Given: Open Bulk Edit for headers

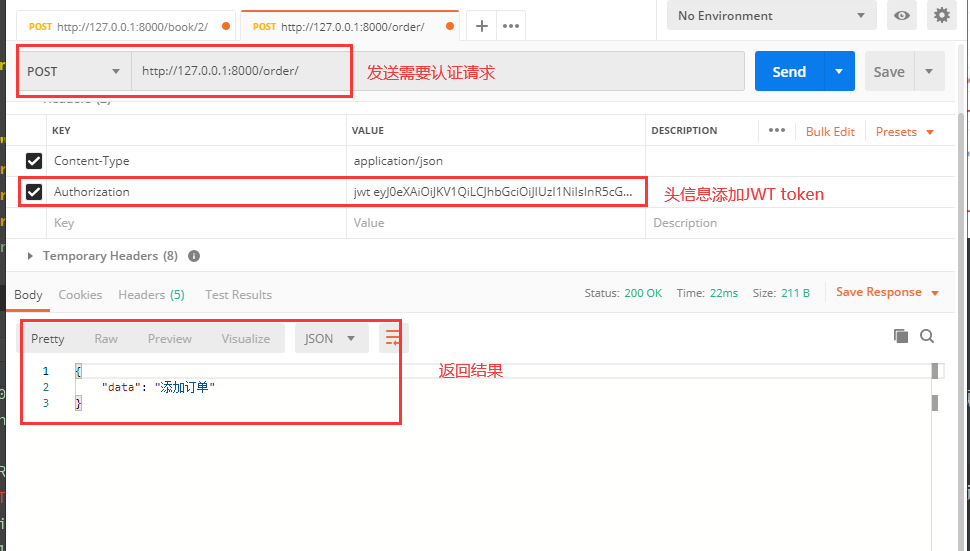Looking at the screenshot, I should 830,132.
